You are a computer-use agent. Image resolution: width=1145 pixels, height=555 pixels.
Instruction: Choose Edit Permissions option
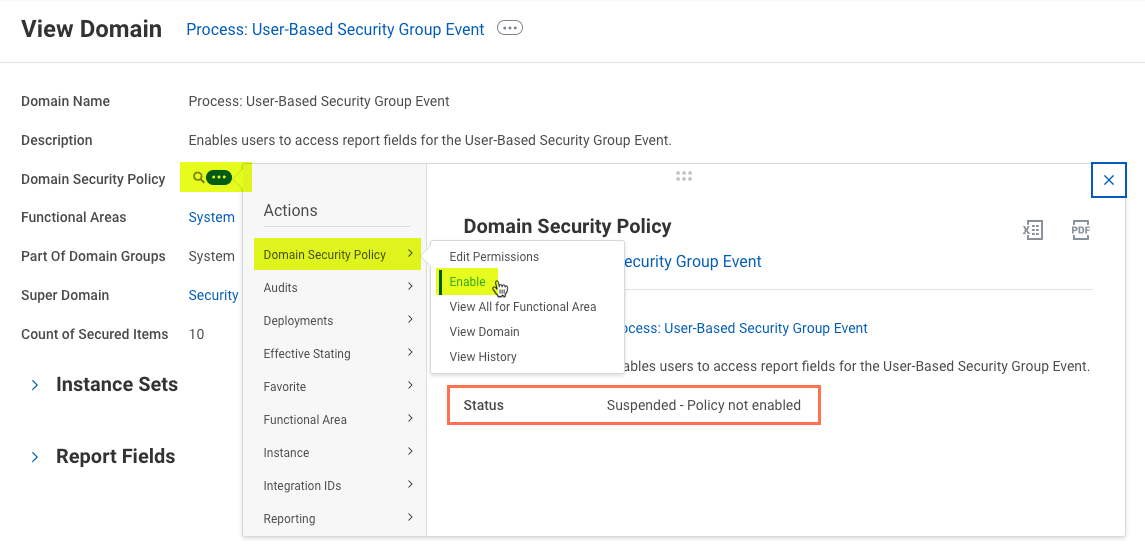pyautogui.click(x=494, y=257)
